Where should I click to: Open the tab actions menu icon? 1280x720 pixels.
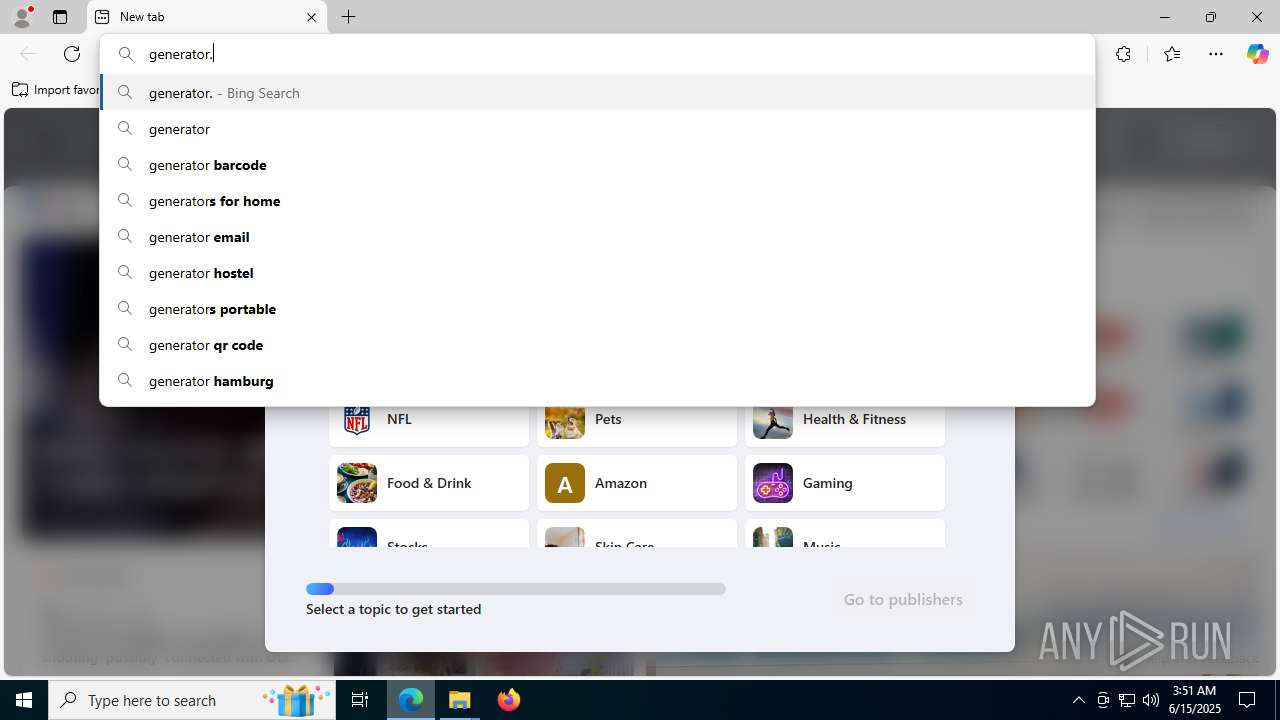click(60, 17)
